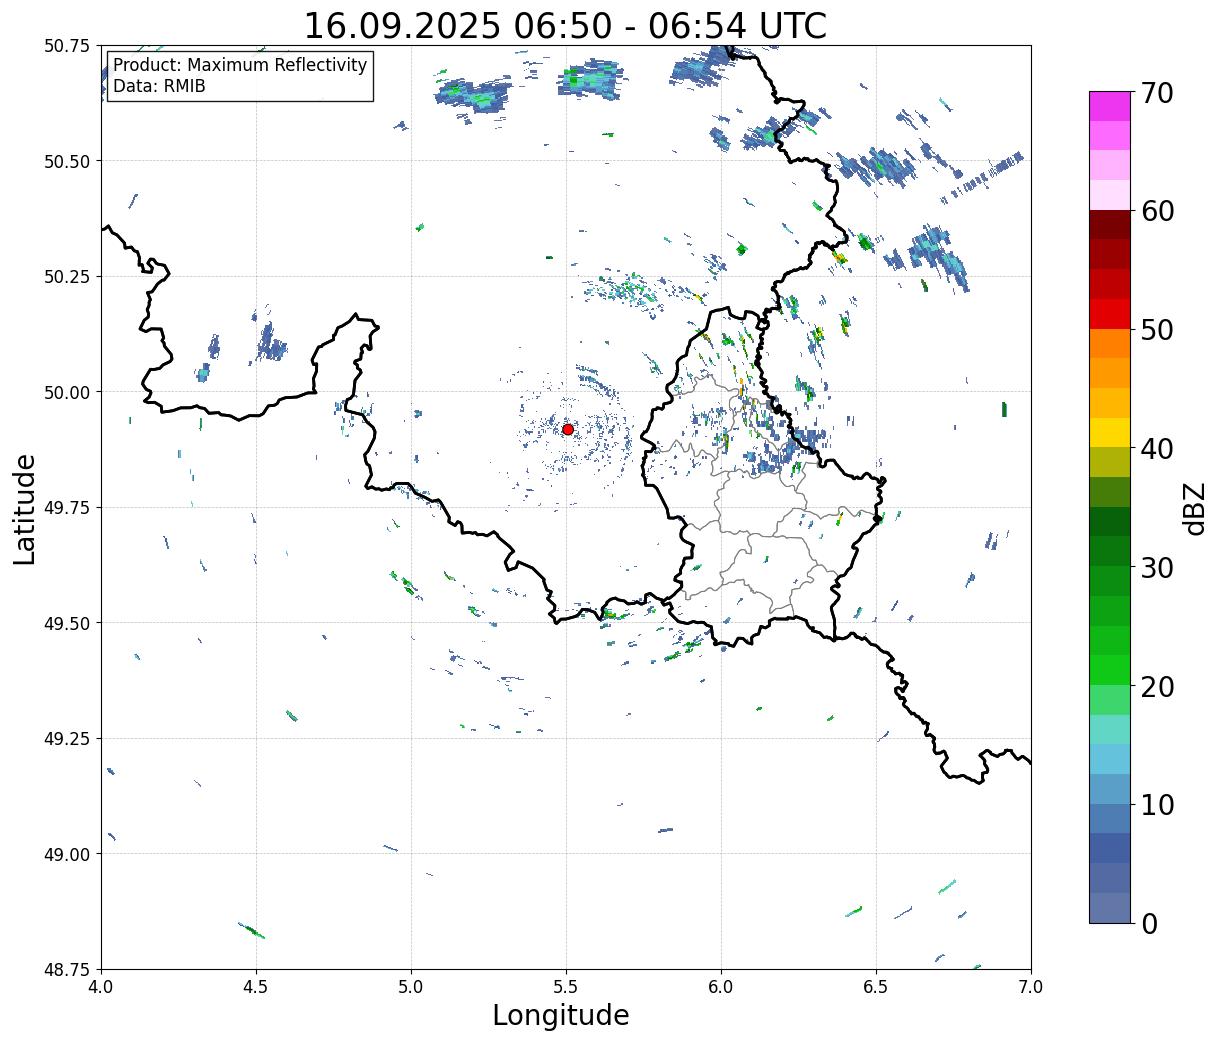Screen dimensions: 1219x1040
Task: Click the dark maroon colorbar segment below 60
Action: tap(1110, 224)
